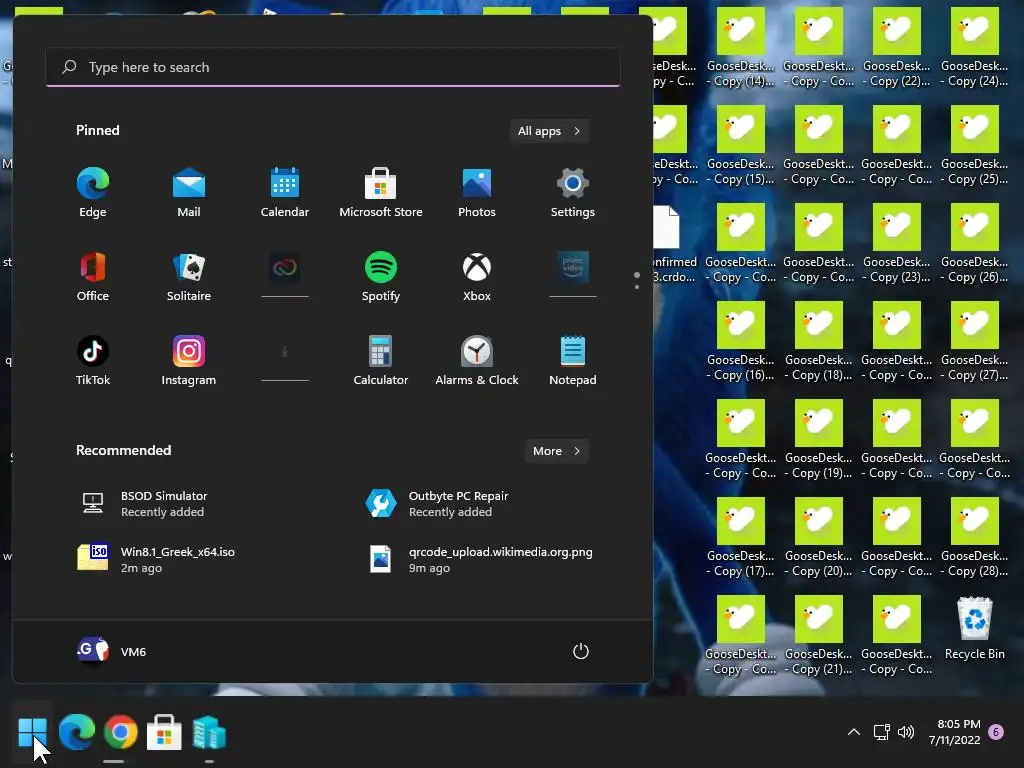Image resolution: width=1024 pixels, height=768 pixels.
Task: Select GooseDesk Copy (28) desktop icon
Action: [x=974, y=537]
